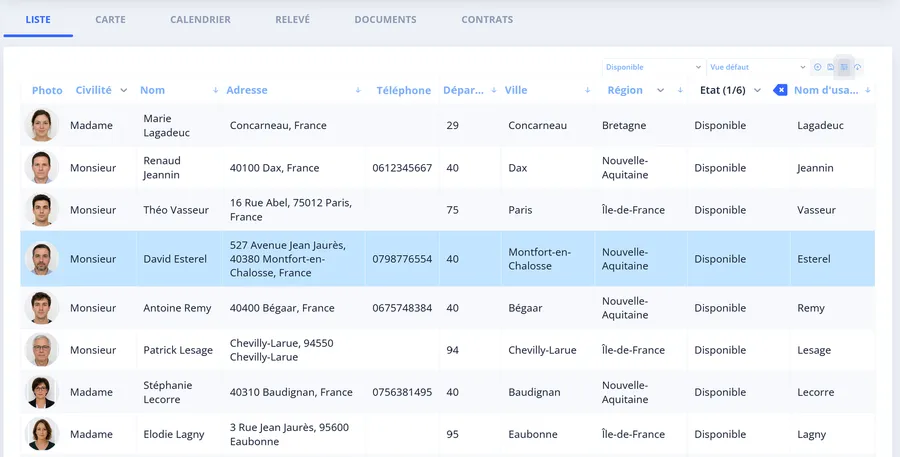
Task: Click address 3 Rue Jean Jaurès, 95600 Eaubonne
Action: coord(289,434)
